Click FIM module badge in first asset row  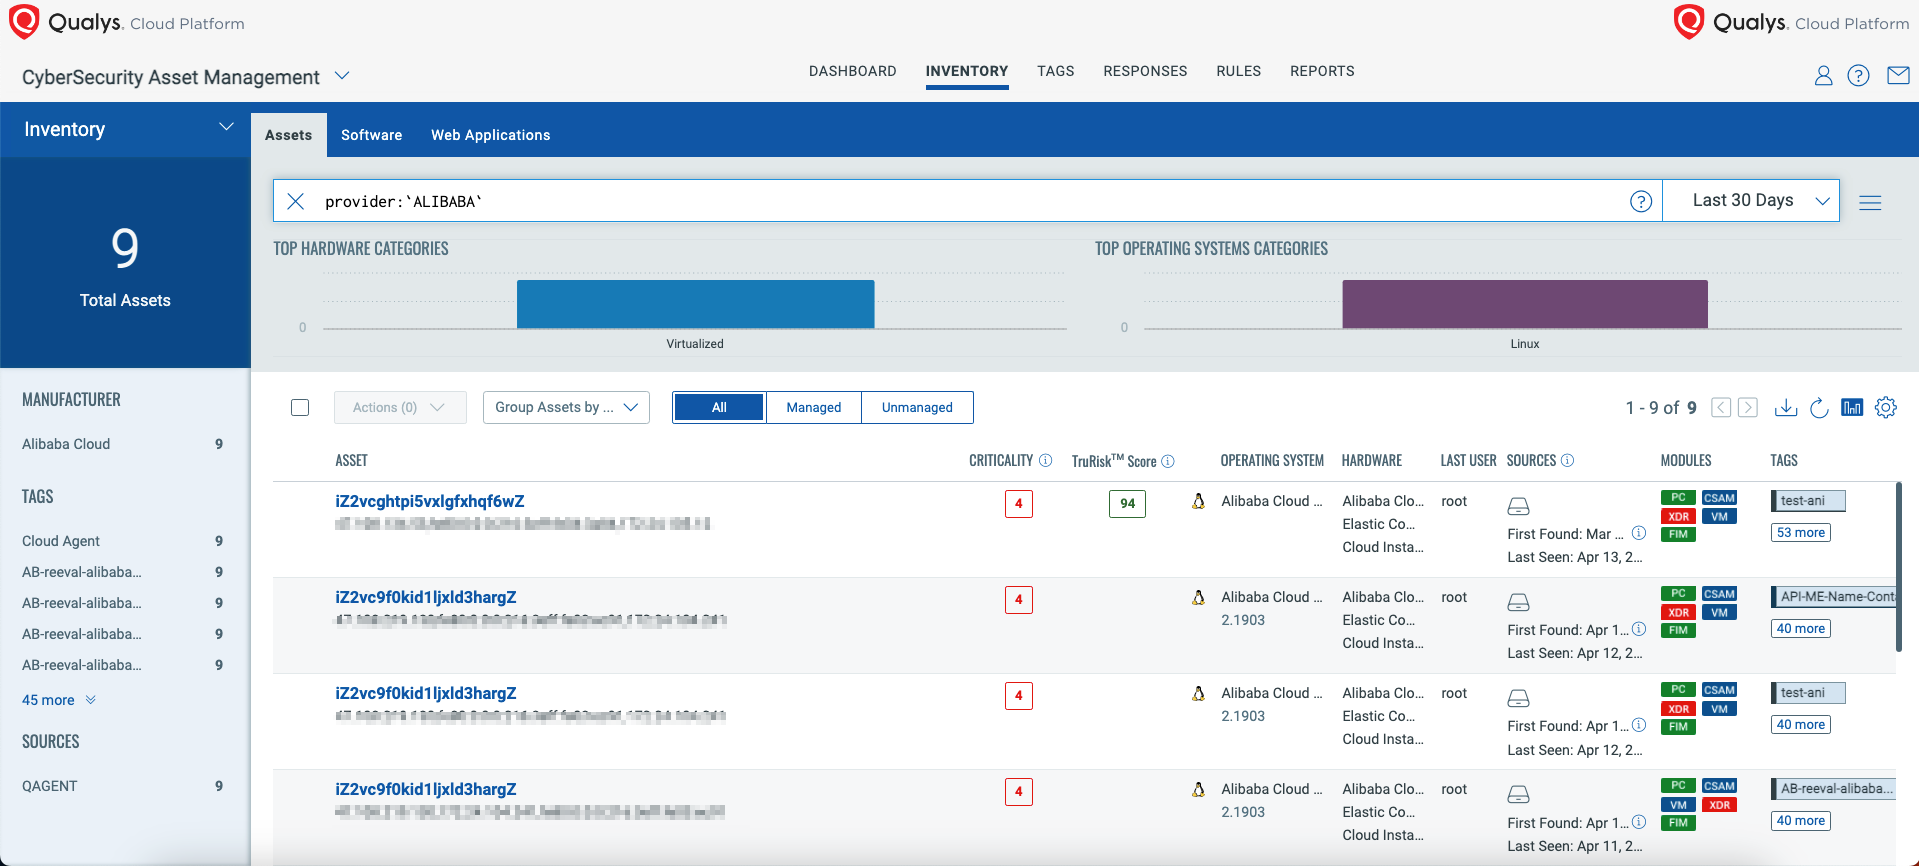pos(1678,535)
